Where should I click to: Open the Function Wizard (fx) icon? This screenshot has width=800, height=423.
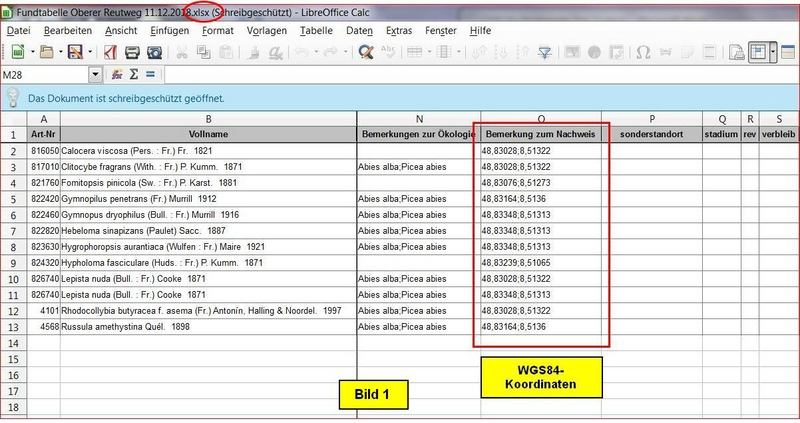pos(118,75)
